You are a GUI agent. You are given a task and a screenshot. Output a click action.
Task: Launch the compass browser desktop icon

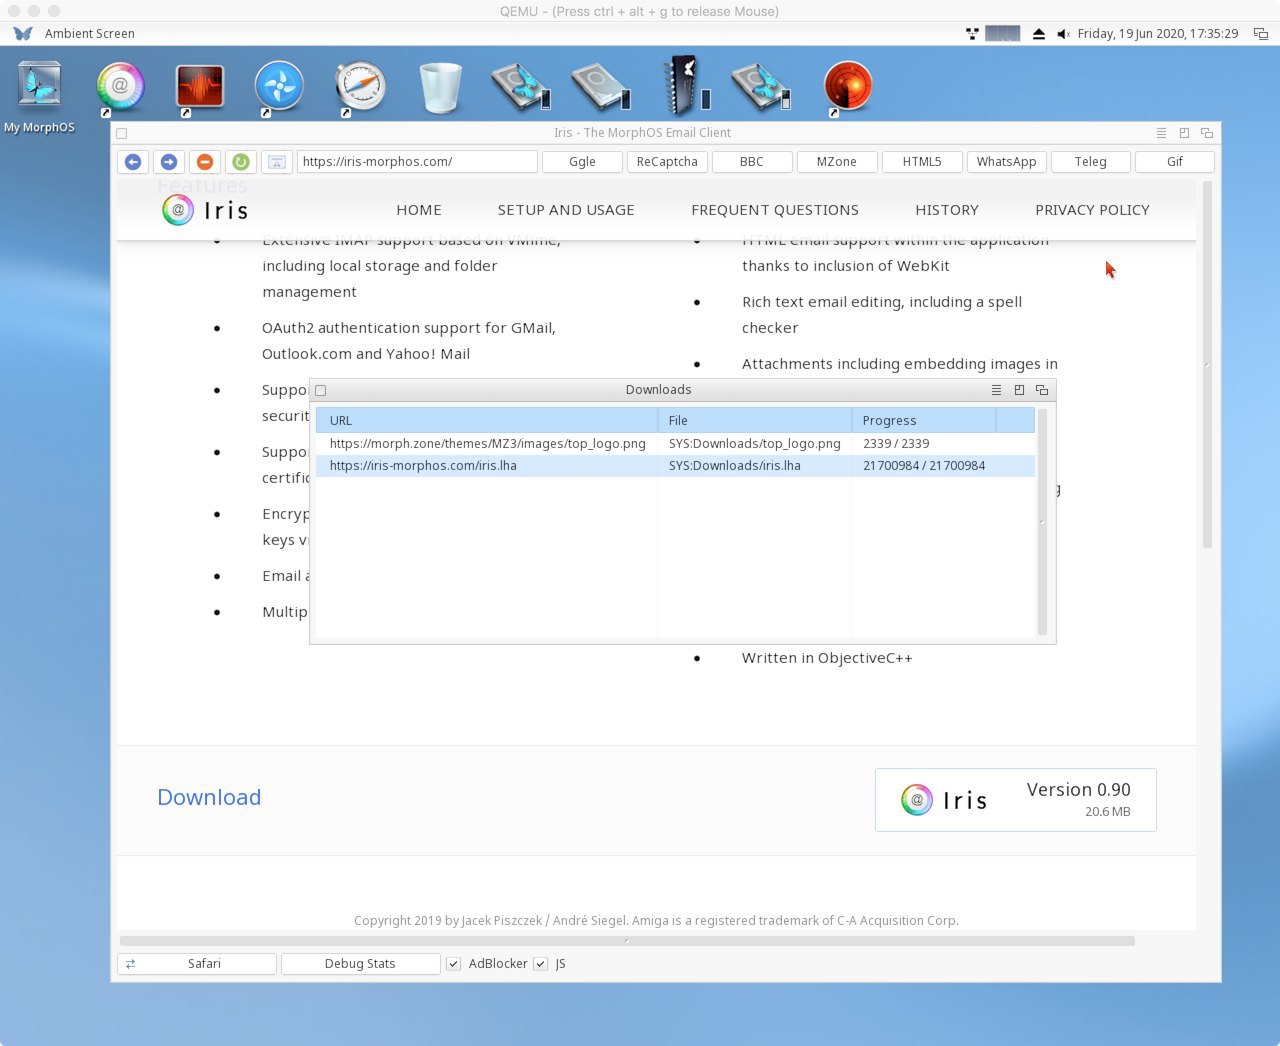360,87
